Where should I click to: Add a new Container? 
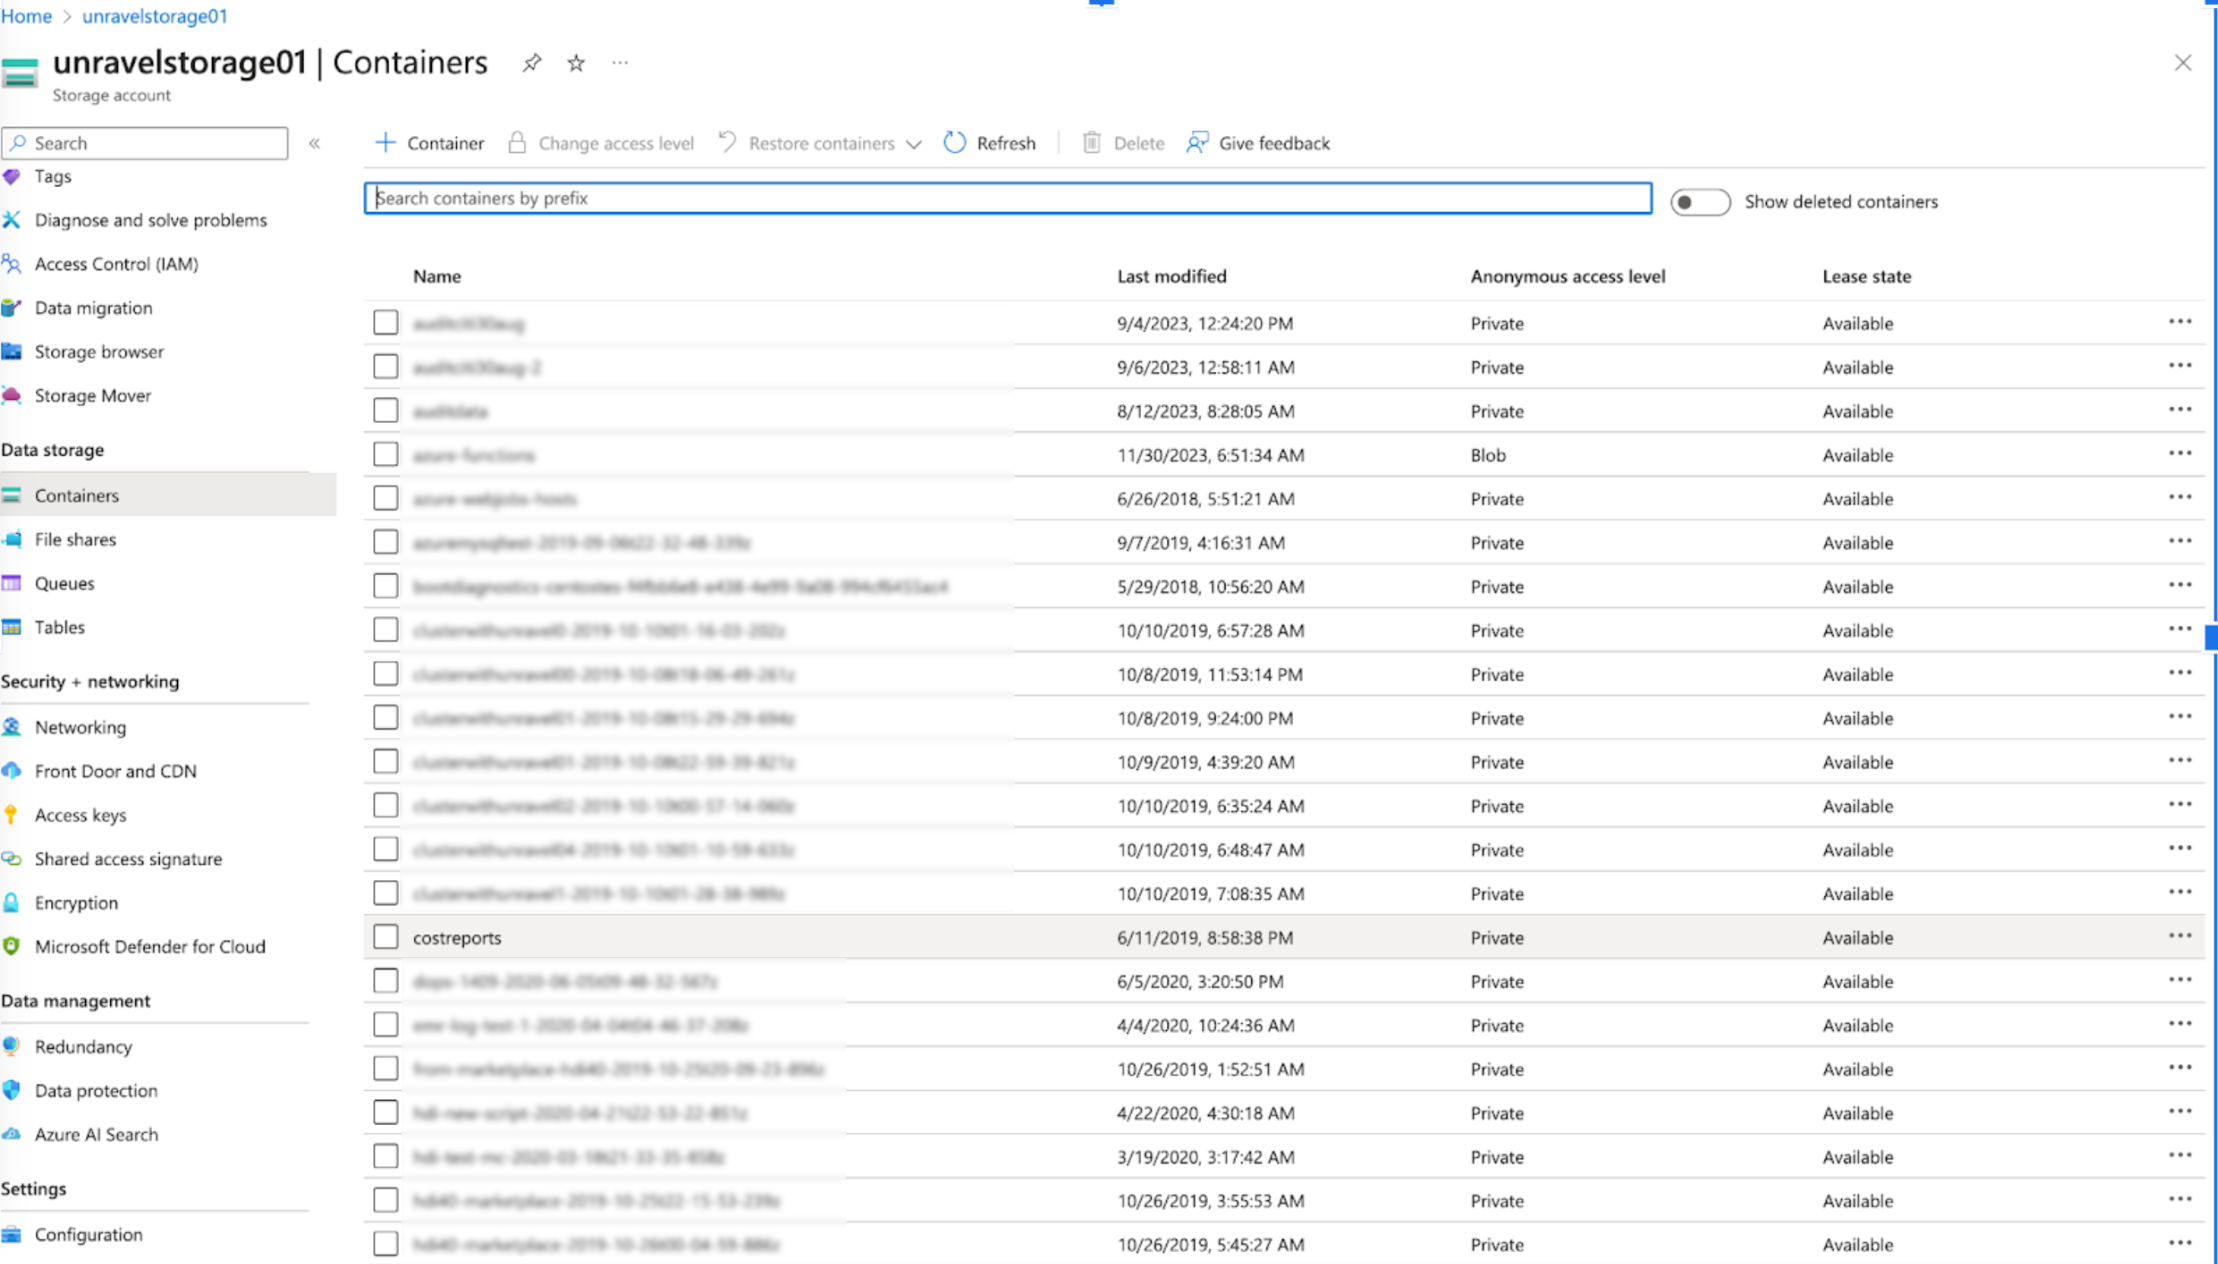pos(429,143)
